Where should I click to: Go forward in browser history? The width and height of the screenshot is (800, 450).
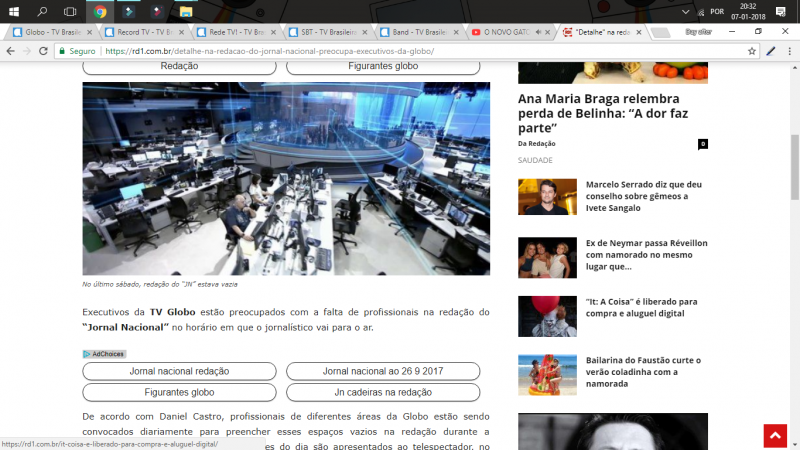click(27, 51)
